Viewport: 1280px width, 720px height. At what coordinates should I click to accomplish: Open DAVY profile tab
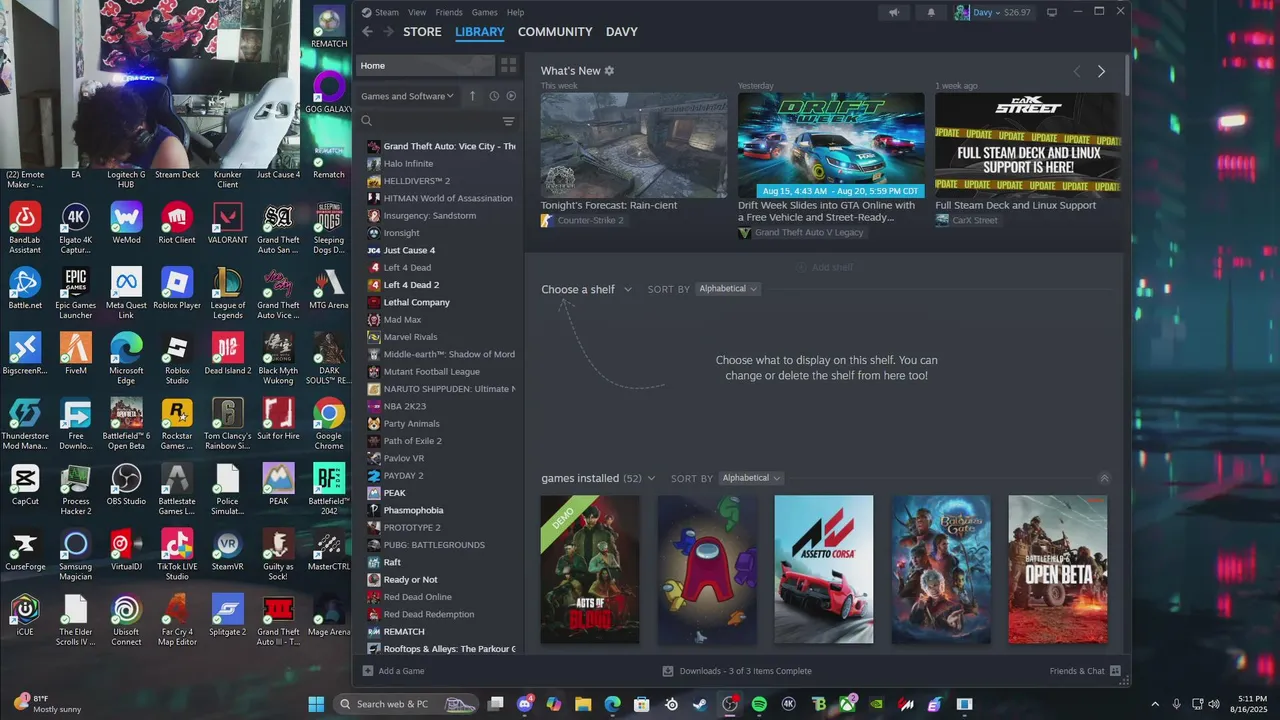click(x=622, y=32)
